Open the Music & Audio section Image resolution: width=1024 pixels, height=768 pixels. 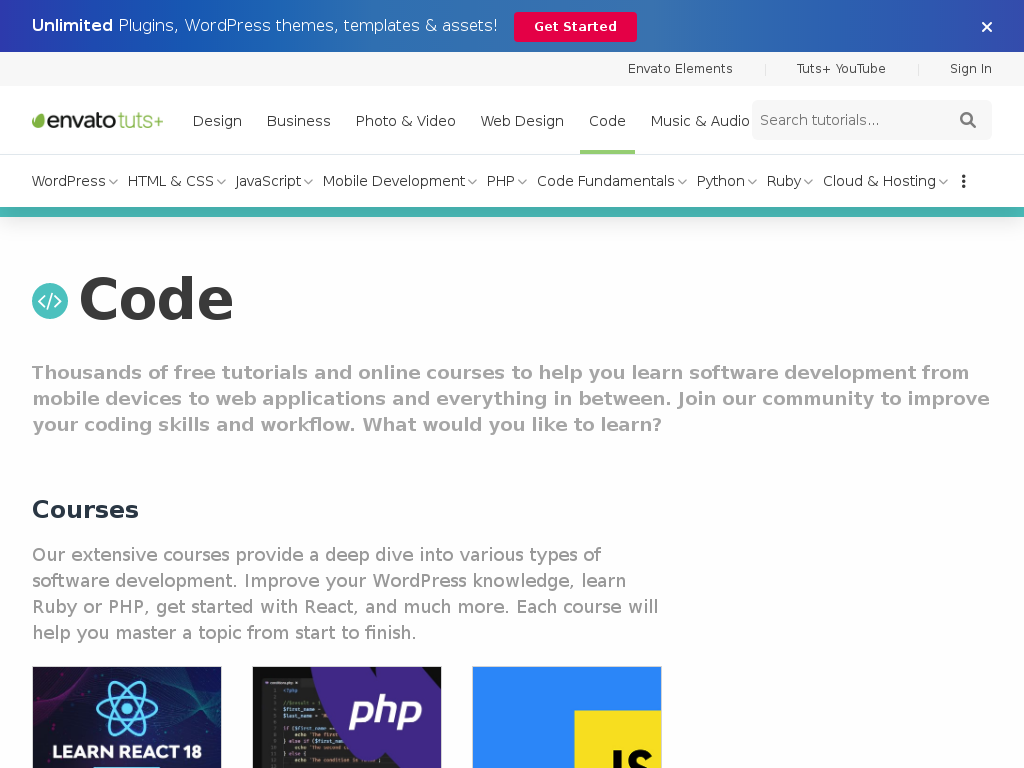pyautogui.click(x=699, y=121)
